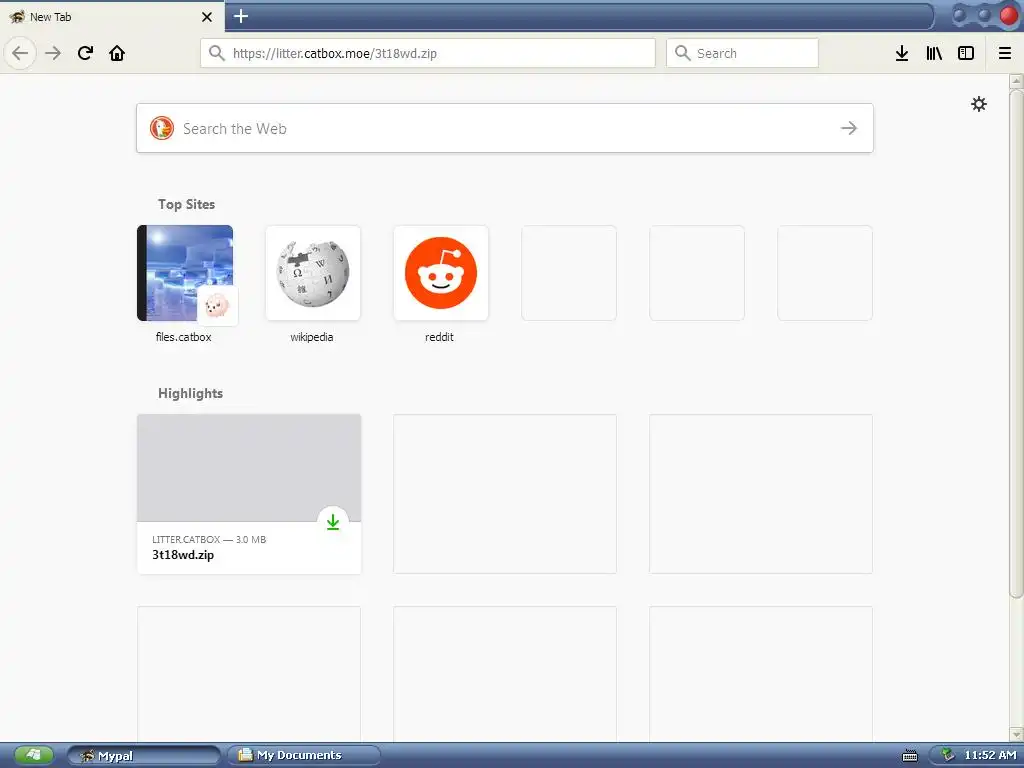Click the files.catbox label

click(184, 337)
